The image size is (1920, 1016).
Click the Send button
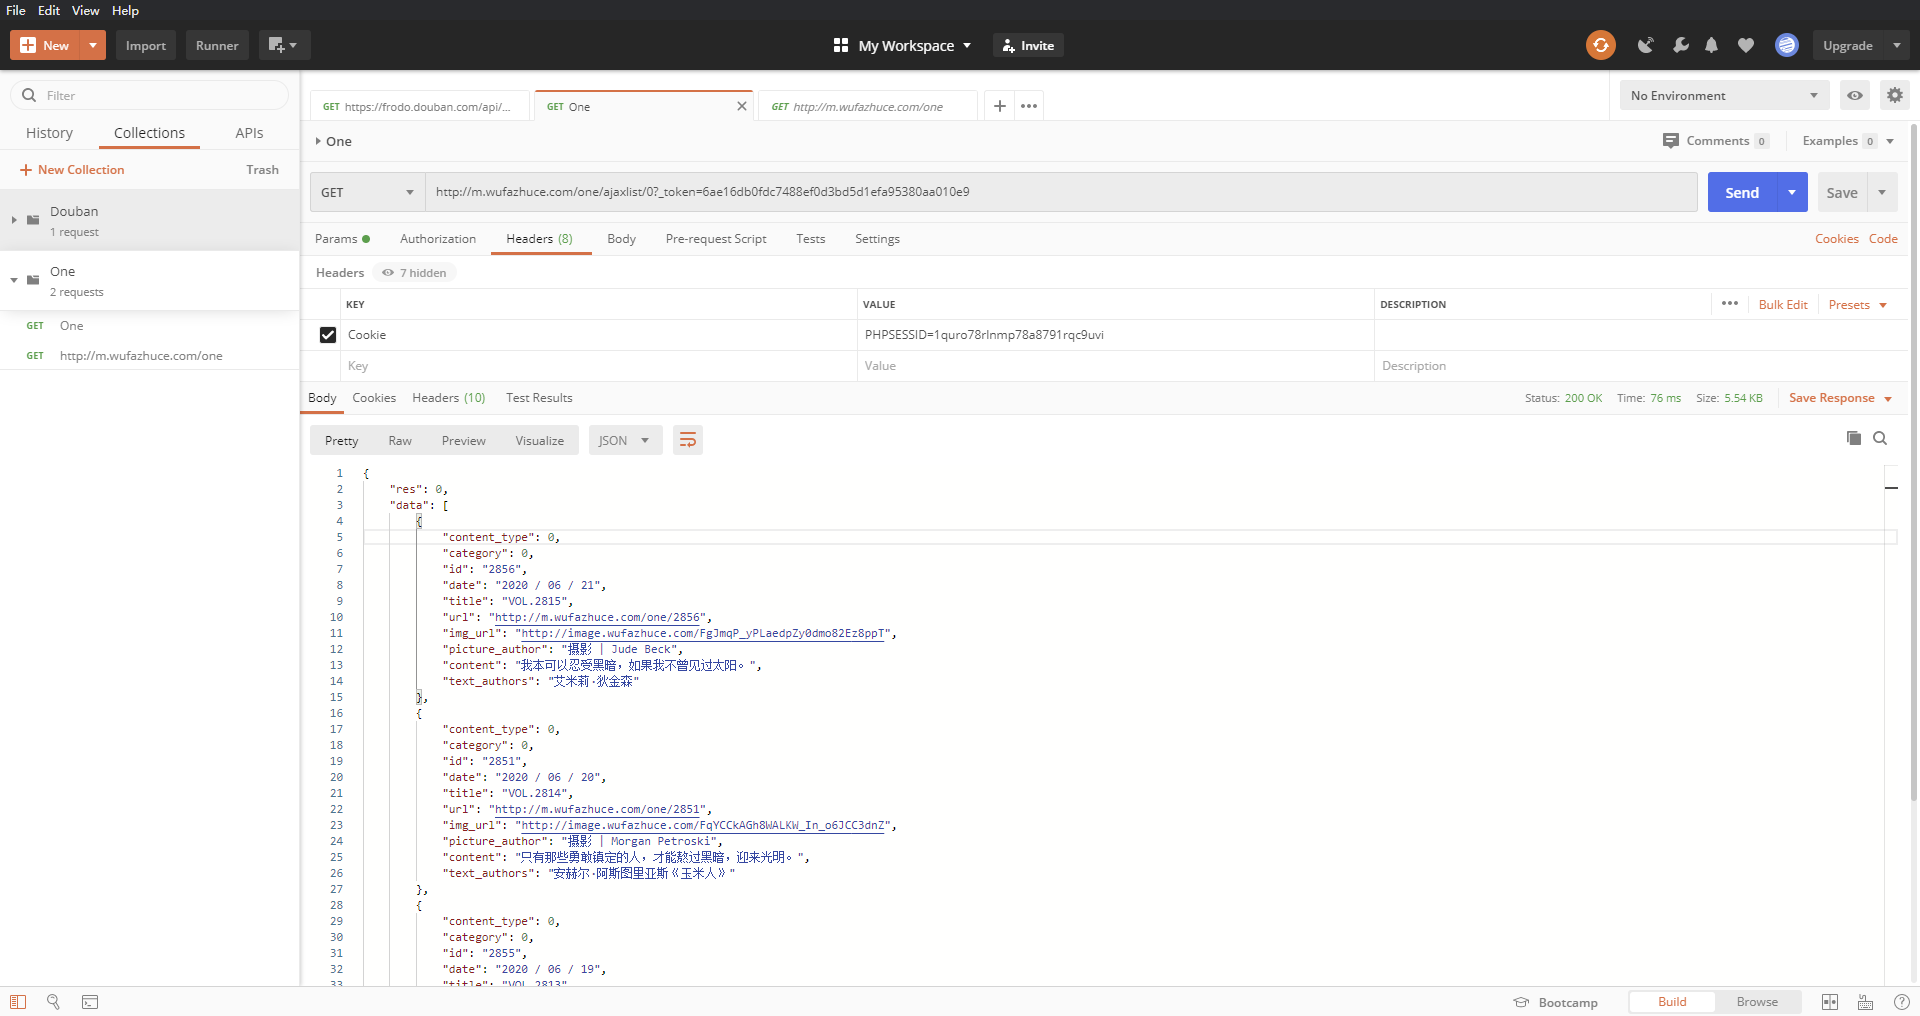point(1742,192)
